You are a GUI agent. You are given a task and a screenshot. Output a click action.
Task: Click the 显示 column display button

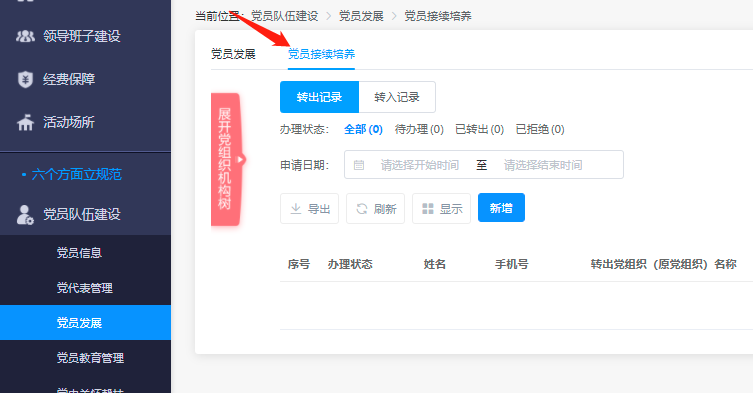(441, 209)
